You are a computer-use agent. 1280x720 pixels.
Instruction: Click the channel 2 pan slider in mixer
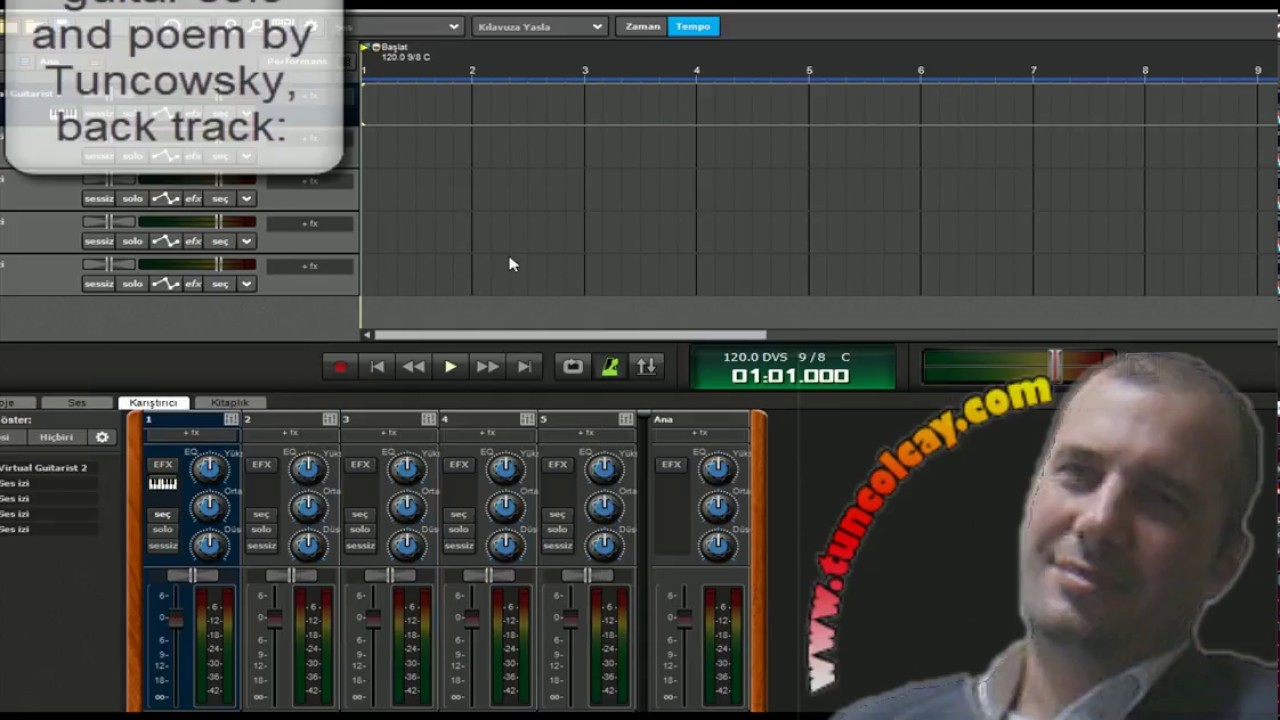291,575
